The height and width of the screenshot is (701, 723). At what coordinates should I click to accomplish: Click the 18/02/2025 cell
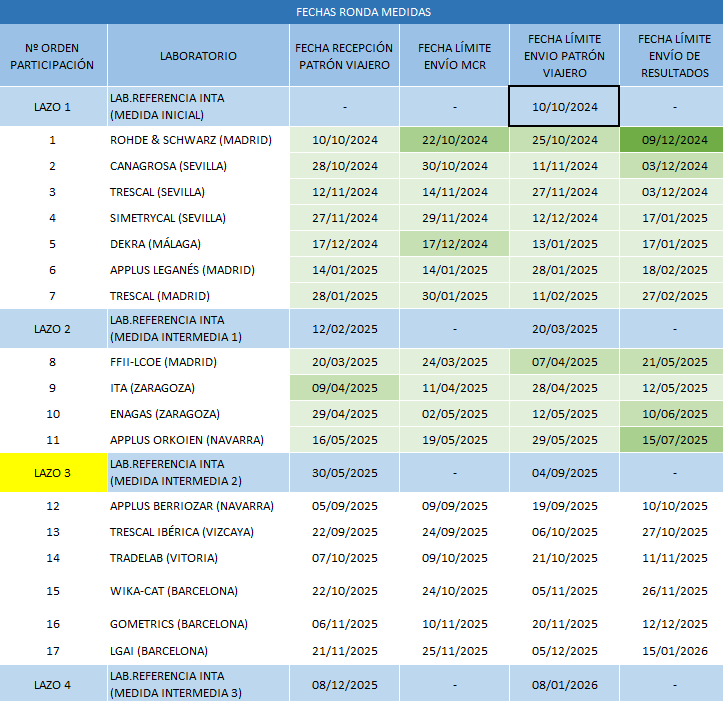coord(672,270)
